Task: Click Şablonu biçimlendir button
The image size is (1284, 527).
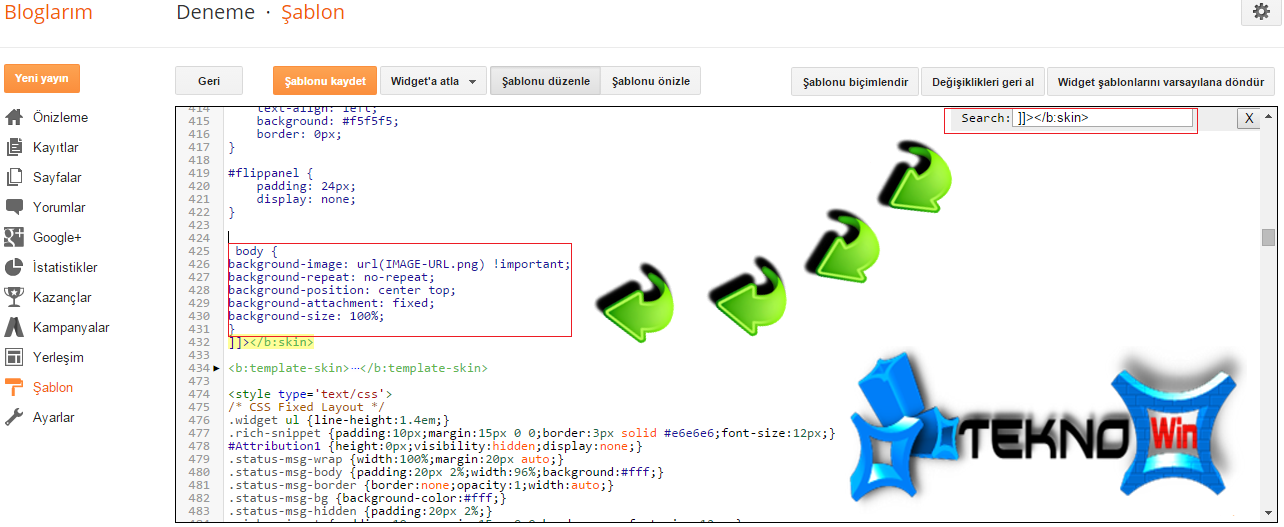Action: point(855,82)
